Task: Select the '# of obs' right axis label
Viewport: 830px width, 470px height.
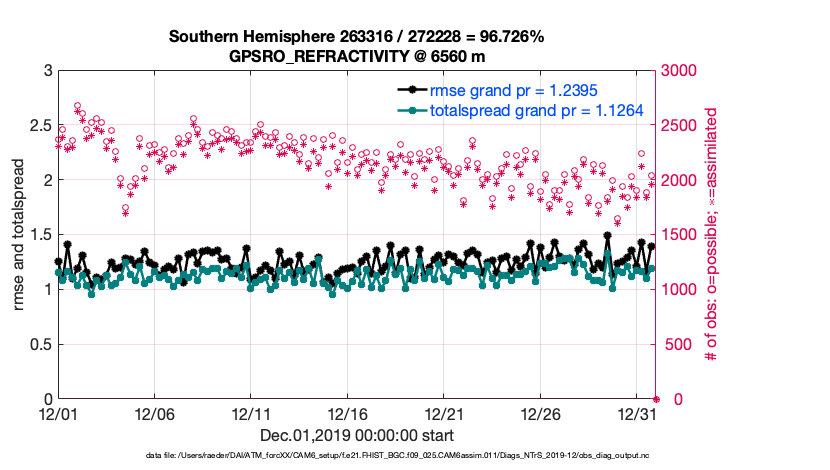Action: click(712, 234)
